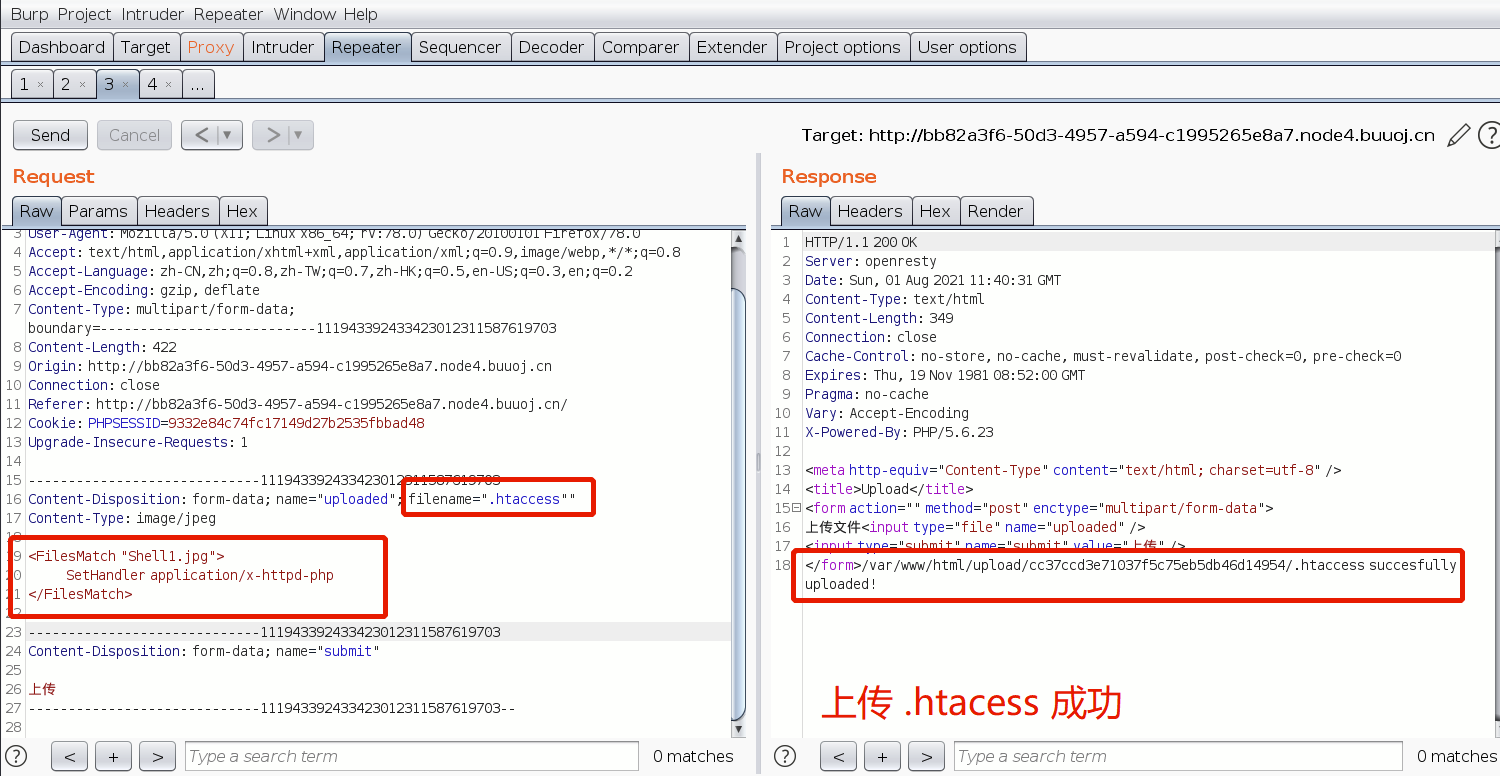Select Repeater request tab 3
Viewport: 1500px width, 776px height.
point(109,84)
